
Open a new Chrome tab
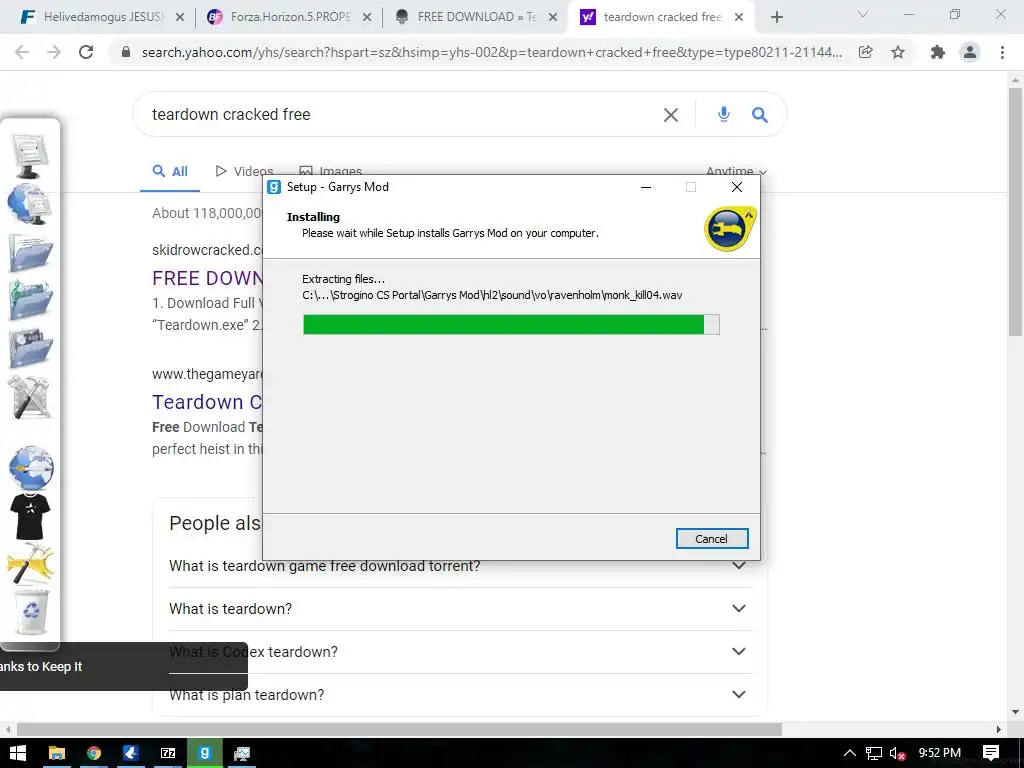(776, 17)
